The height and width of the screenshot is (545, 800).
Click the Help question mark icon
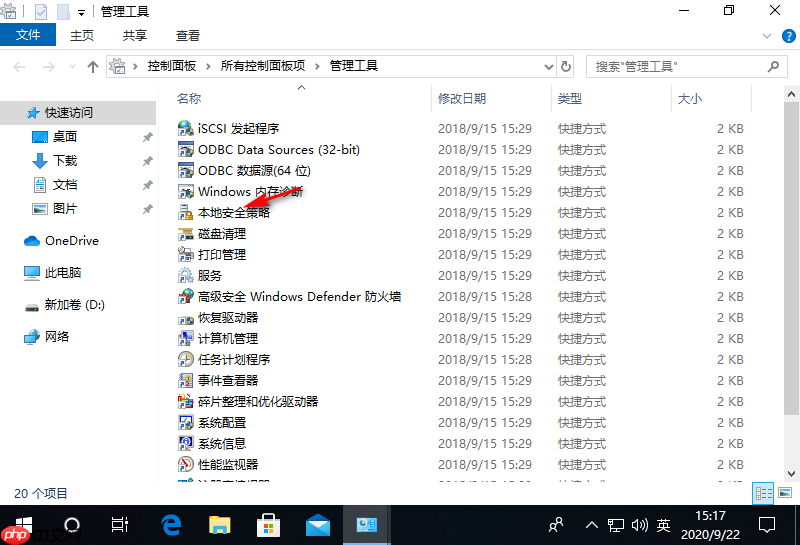(788, 36)
